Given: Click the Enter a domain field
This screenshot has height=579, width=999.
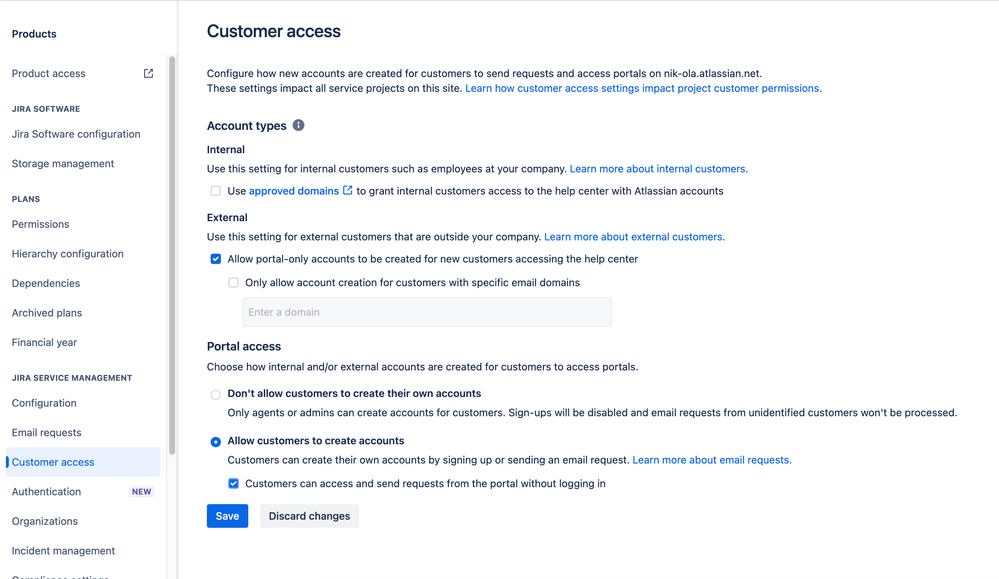Looking at the screenshot, I should click(427, 312).
